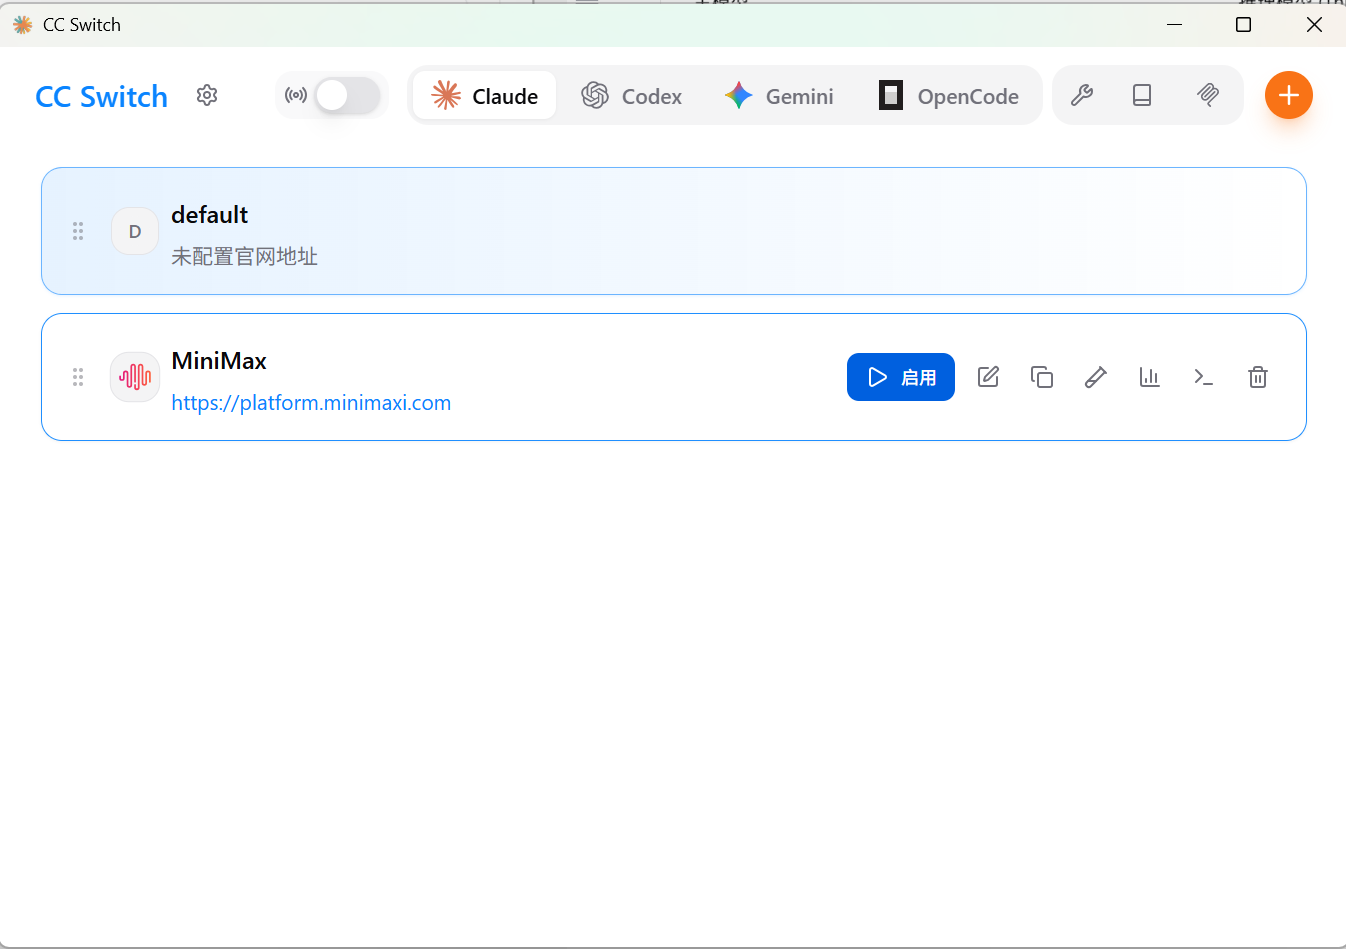The image size is (1346, 949).
Task: Click the D avatar of default
Action: [135, 231]
